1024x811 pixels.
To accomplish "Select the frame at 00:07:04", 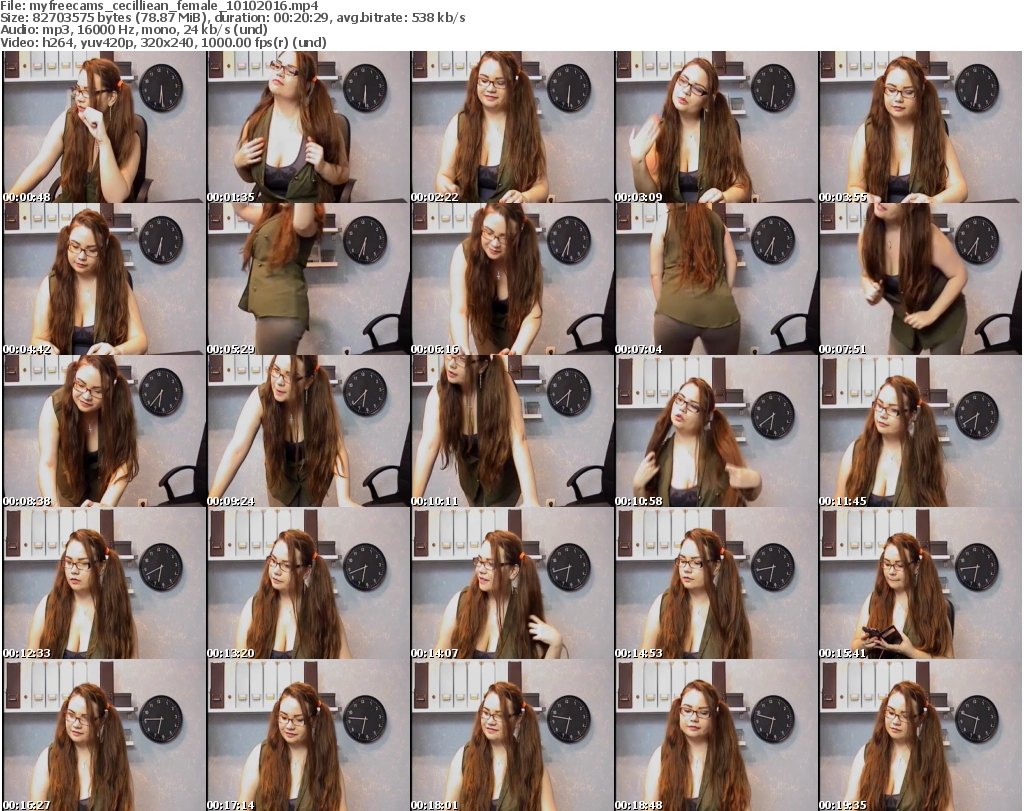I will pyautogui.click(x=716, y=279).
